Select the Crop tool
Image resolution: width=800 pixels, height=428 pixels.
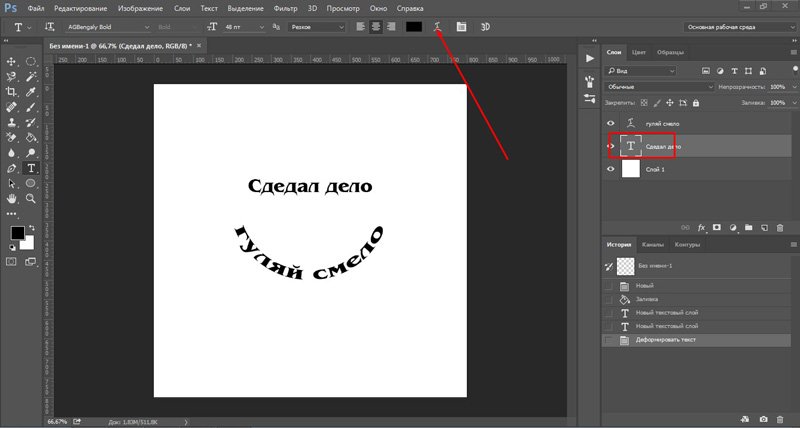click(12, 90)
